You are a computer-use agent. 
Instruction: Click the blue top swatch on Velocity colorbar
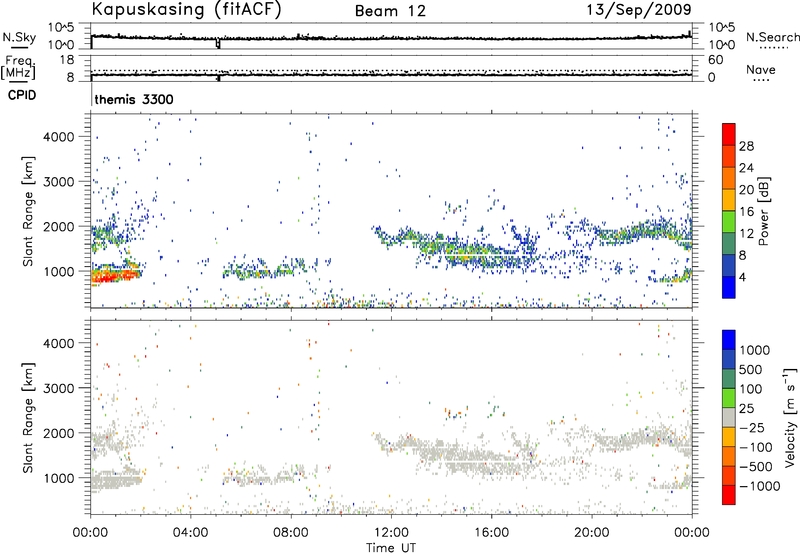(x=729, y=340)
